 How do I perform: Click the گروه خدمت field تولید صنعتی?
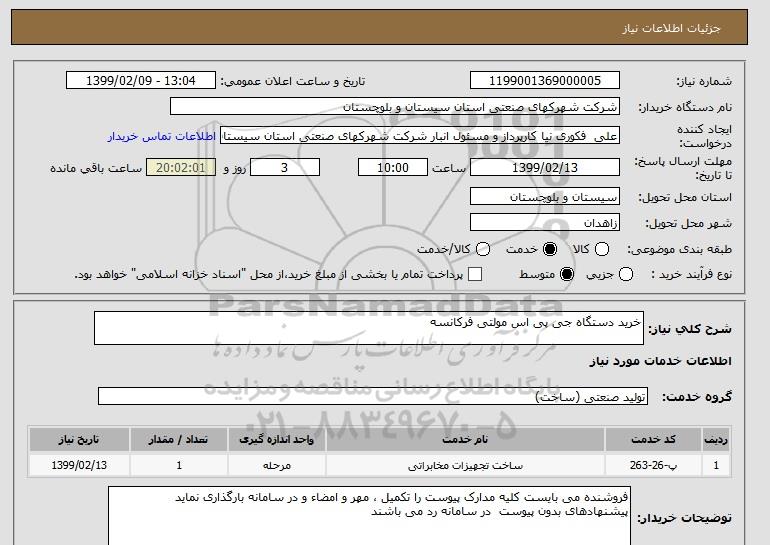373,396
